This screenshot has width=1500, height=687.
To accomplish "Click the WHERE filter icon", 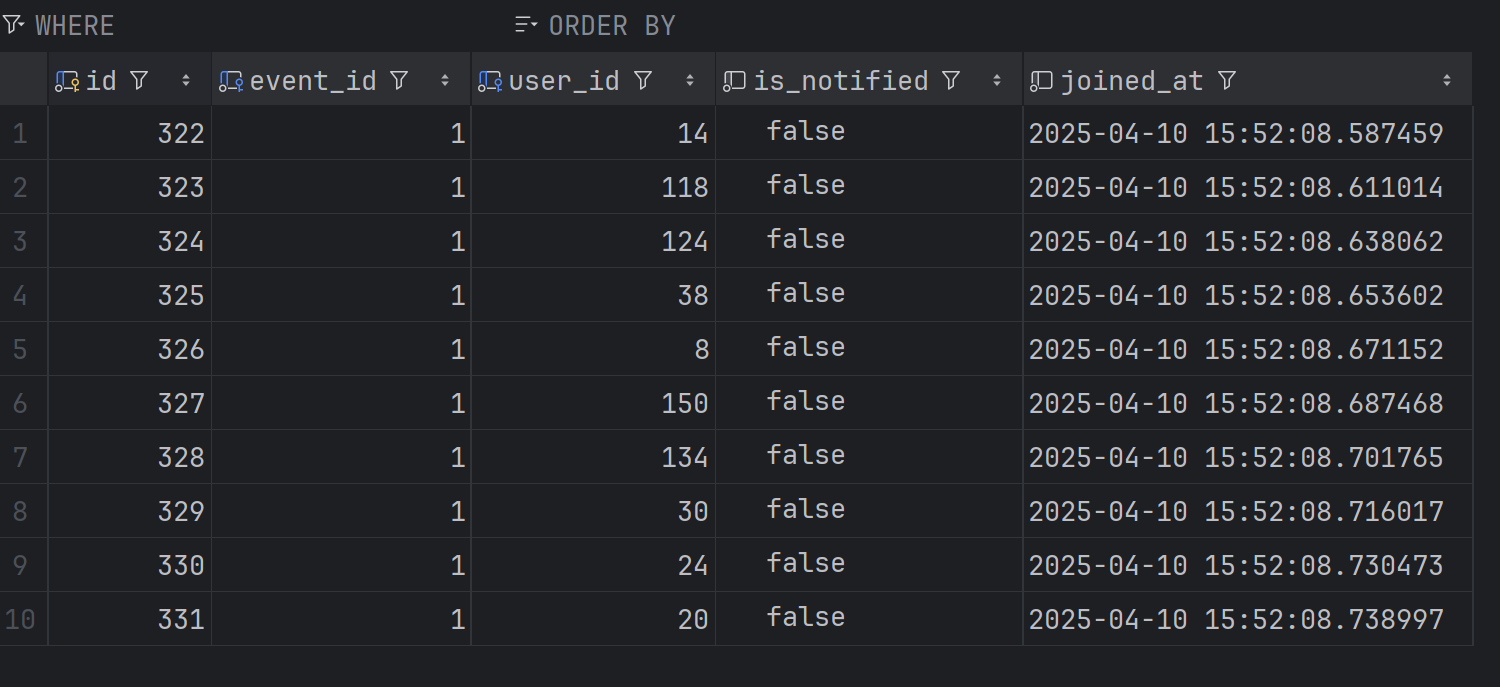I will click(13, 25).
